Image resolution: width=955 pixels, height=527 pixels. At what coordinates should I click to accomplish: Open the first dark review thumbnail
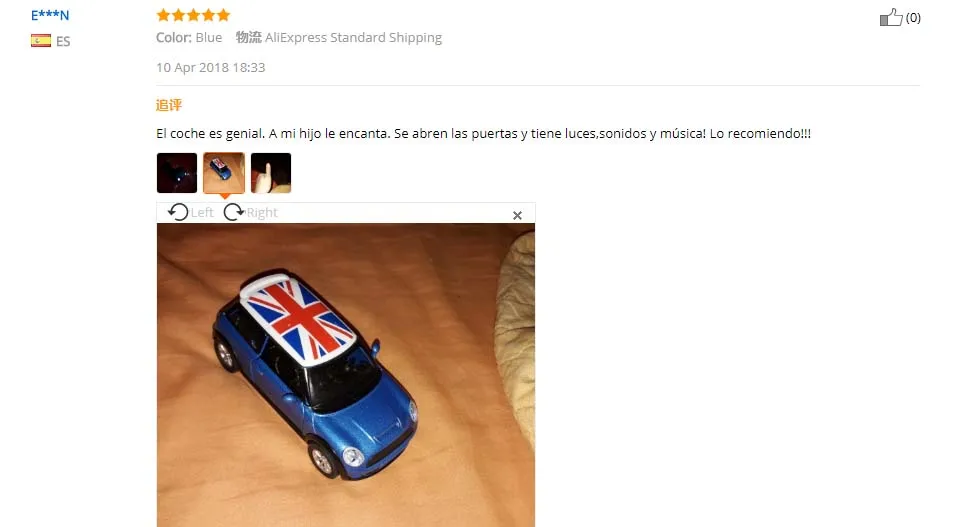(177, 173)
